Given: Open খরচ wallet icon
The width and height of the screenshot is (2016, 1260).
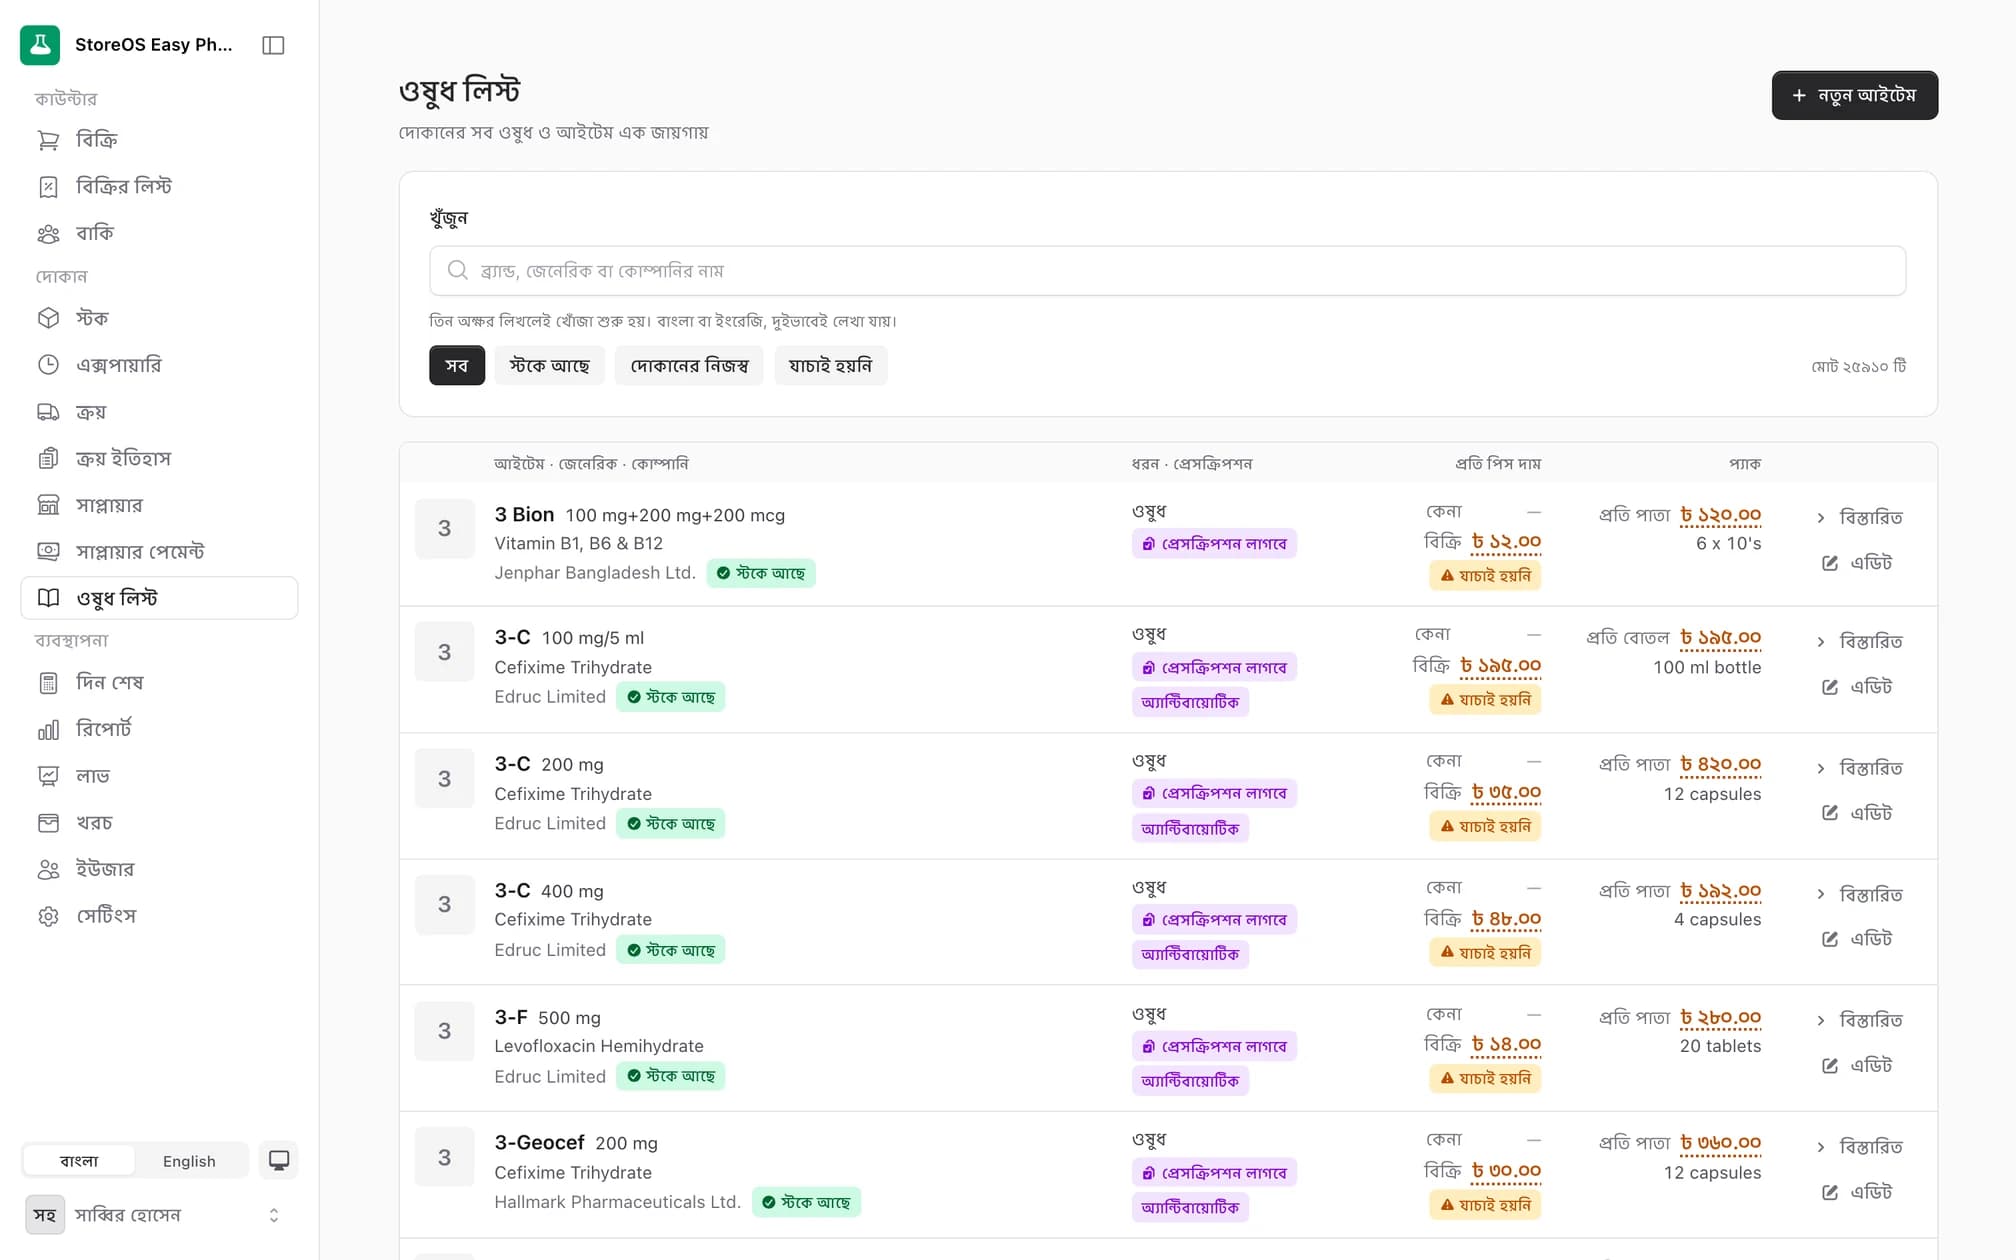Looking at the screenshot, I should pos(48,822).
